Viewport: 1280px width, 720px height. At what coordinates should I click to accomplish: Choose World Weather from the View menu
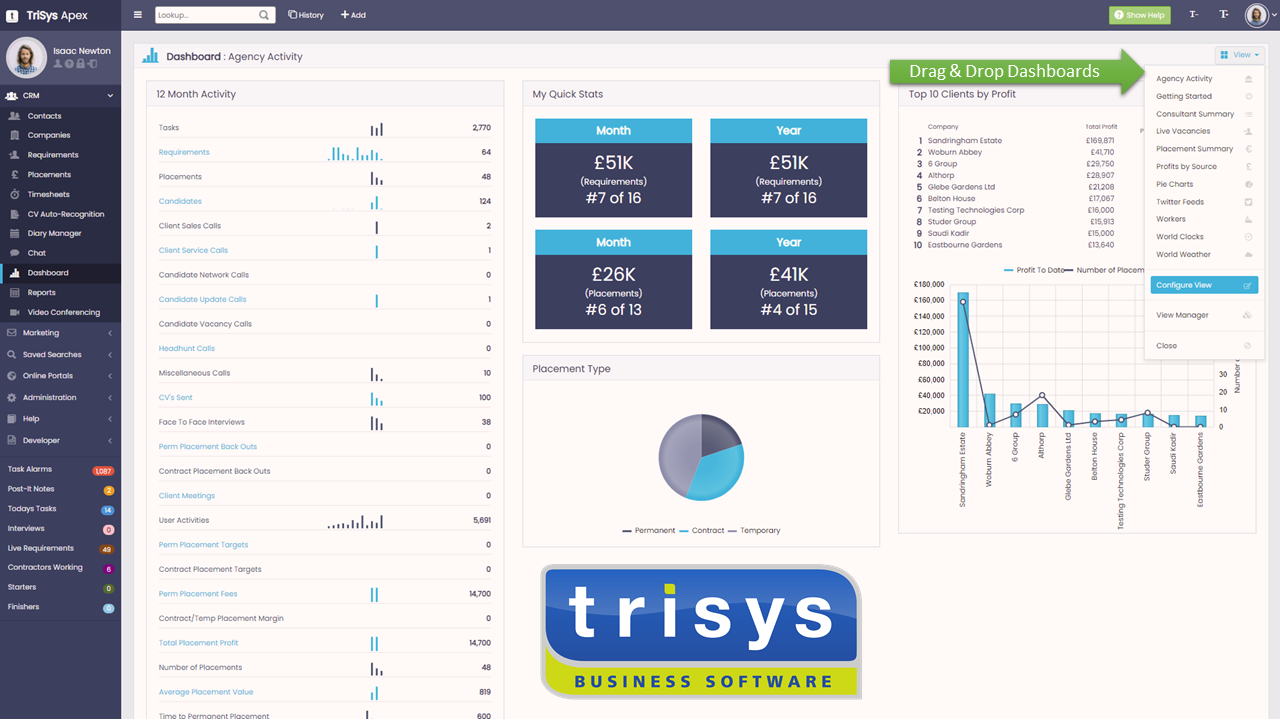(x=1204, y=254)
